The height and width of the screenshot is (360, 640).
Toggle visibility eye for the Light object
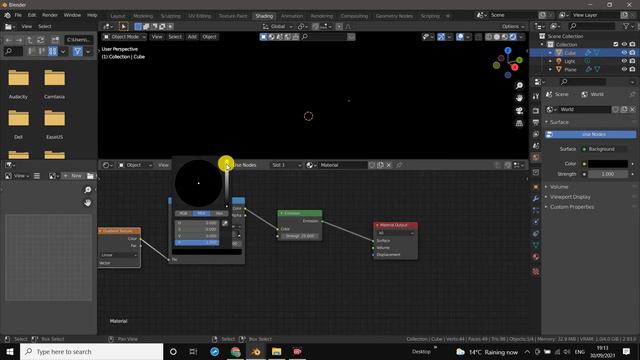pos(624,61)
